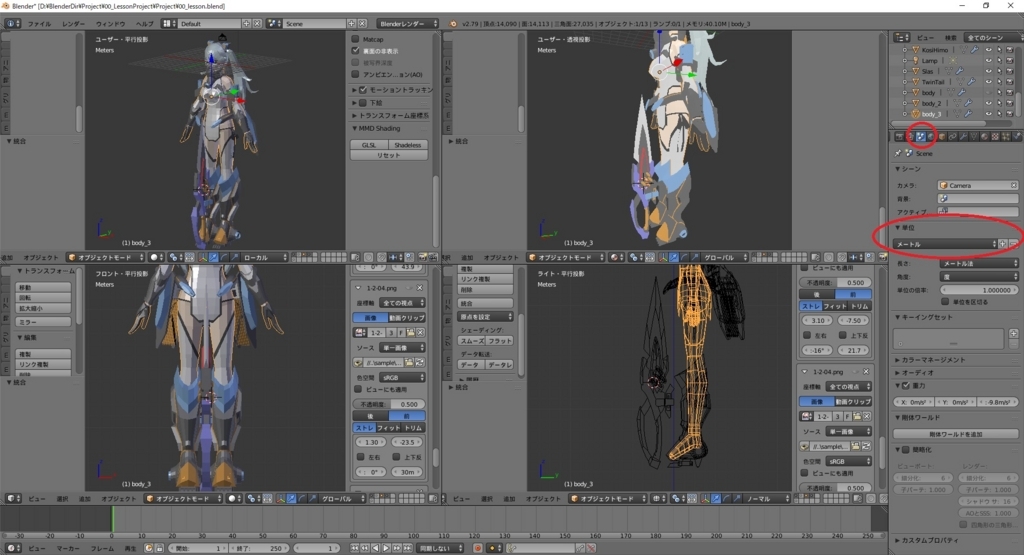Viewport: 1024px width, 555px height.
Task: Toggle the Ambient Occlusion (AO) checkbox
Action: [x=356, y=74]
